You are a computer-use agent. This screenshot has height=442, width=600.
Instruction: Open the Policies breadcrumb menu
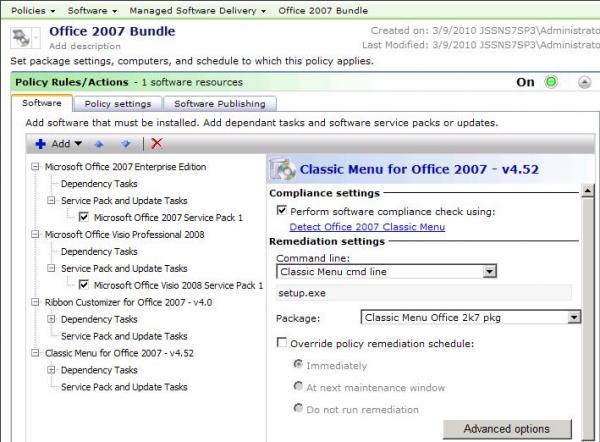pyautogui.click(x=33, y=10)
